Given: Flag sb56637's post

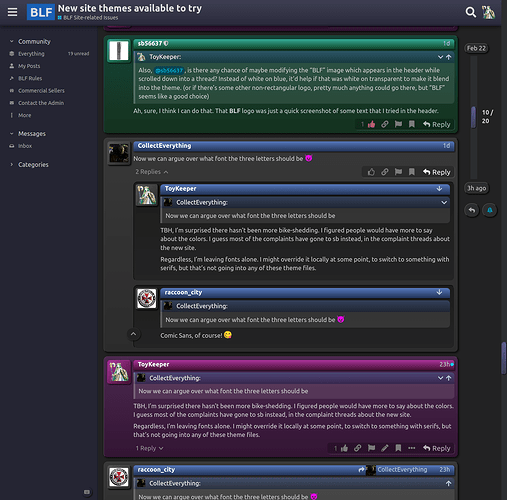Looking at the screenshot, I should 398,124.
